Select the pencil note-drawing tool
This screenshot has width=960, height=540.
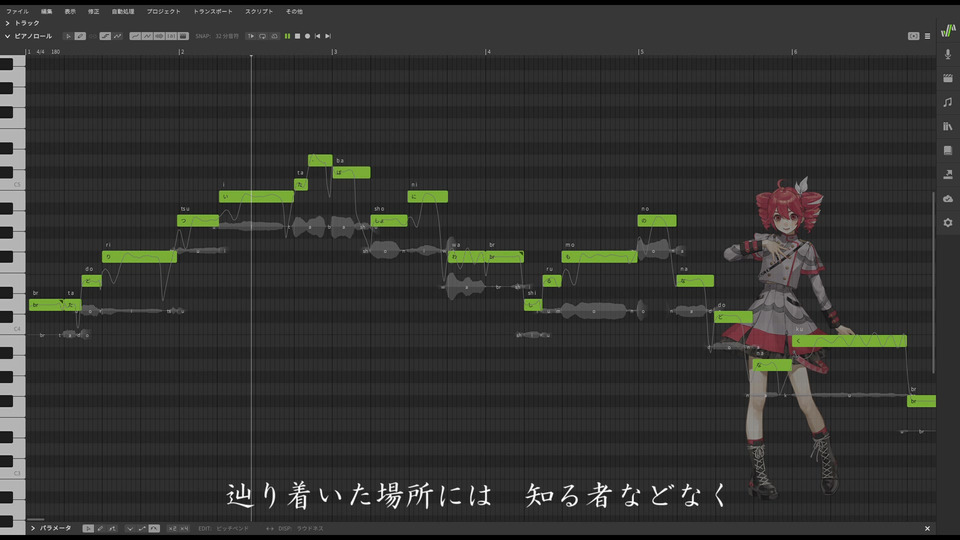click(80, 36)
